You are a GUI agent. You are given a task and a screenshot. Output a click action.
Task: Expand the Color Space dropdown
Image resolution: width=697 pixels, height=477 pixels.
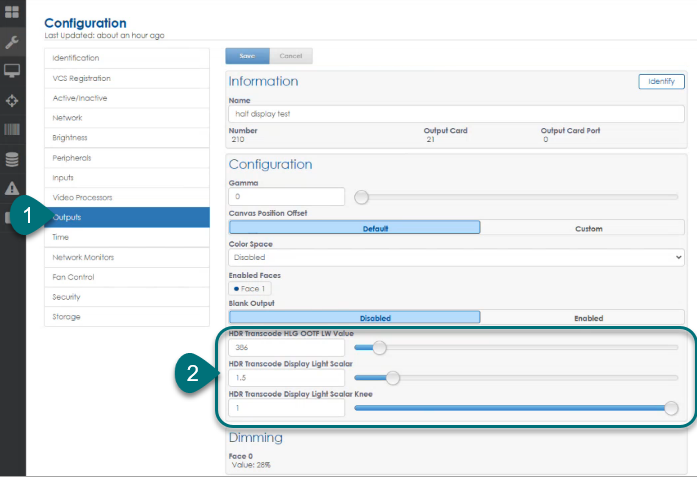456,257
